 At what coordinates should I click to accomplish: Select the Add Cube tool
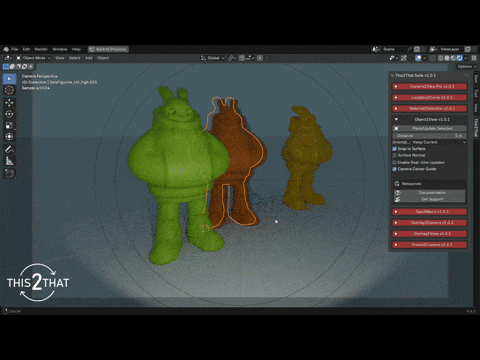(9, 174)
